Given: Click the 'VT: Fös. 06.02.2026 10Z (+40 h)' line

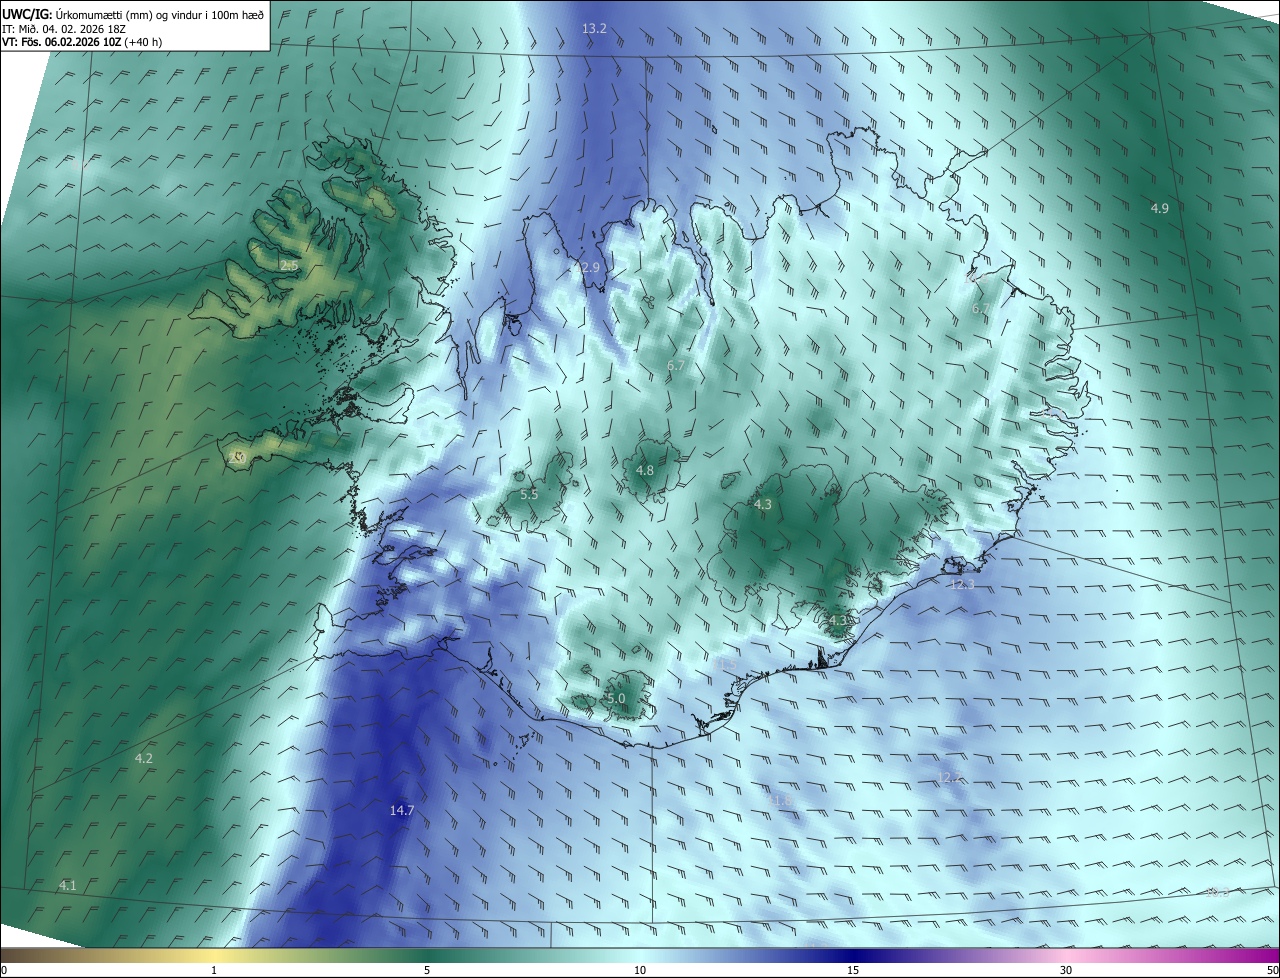Looking at the screenshot, I should (82, 42).
